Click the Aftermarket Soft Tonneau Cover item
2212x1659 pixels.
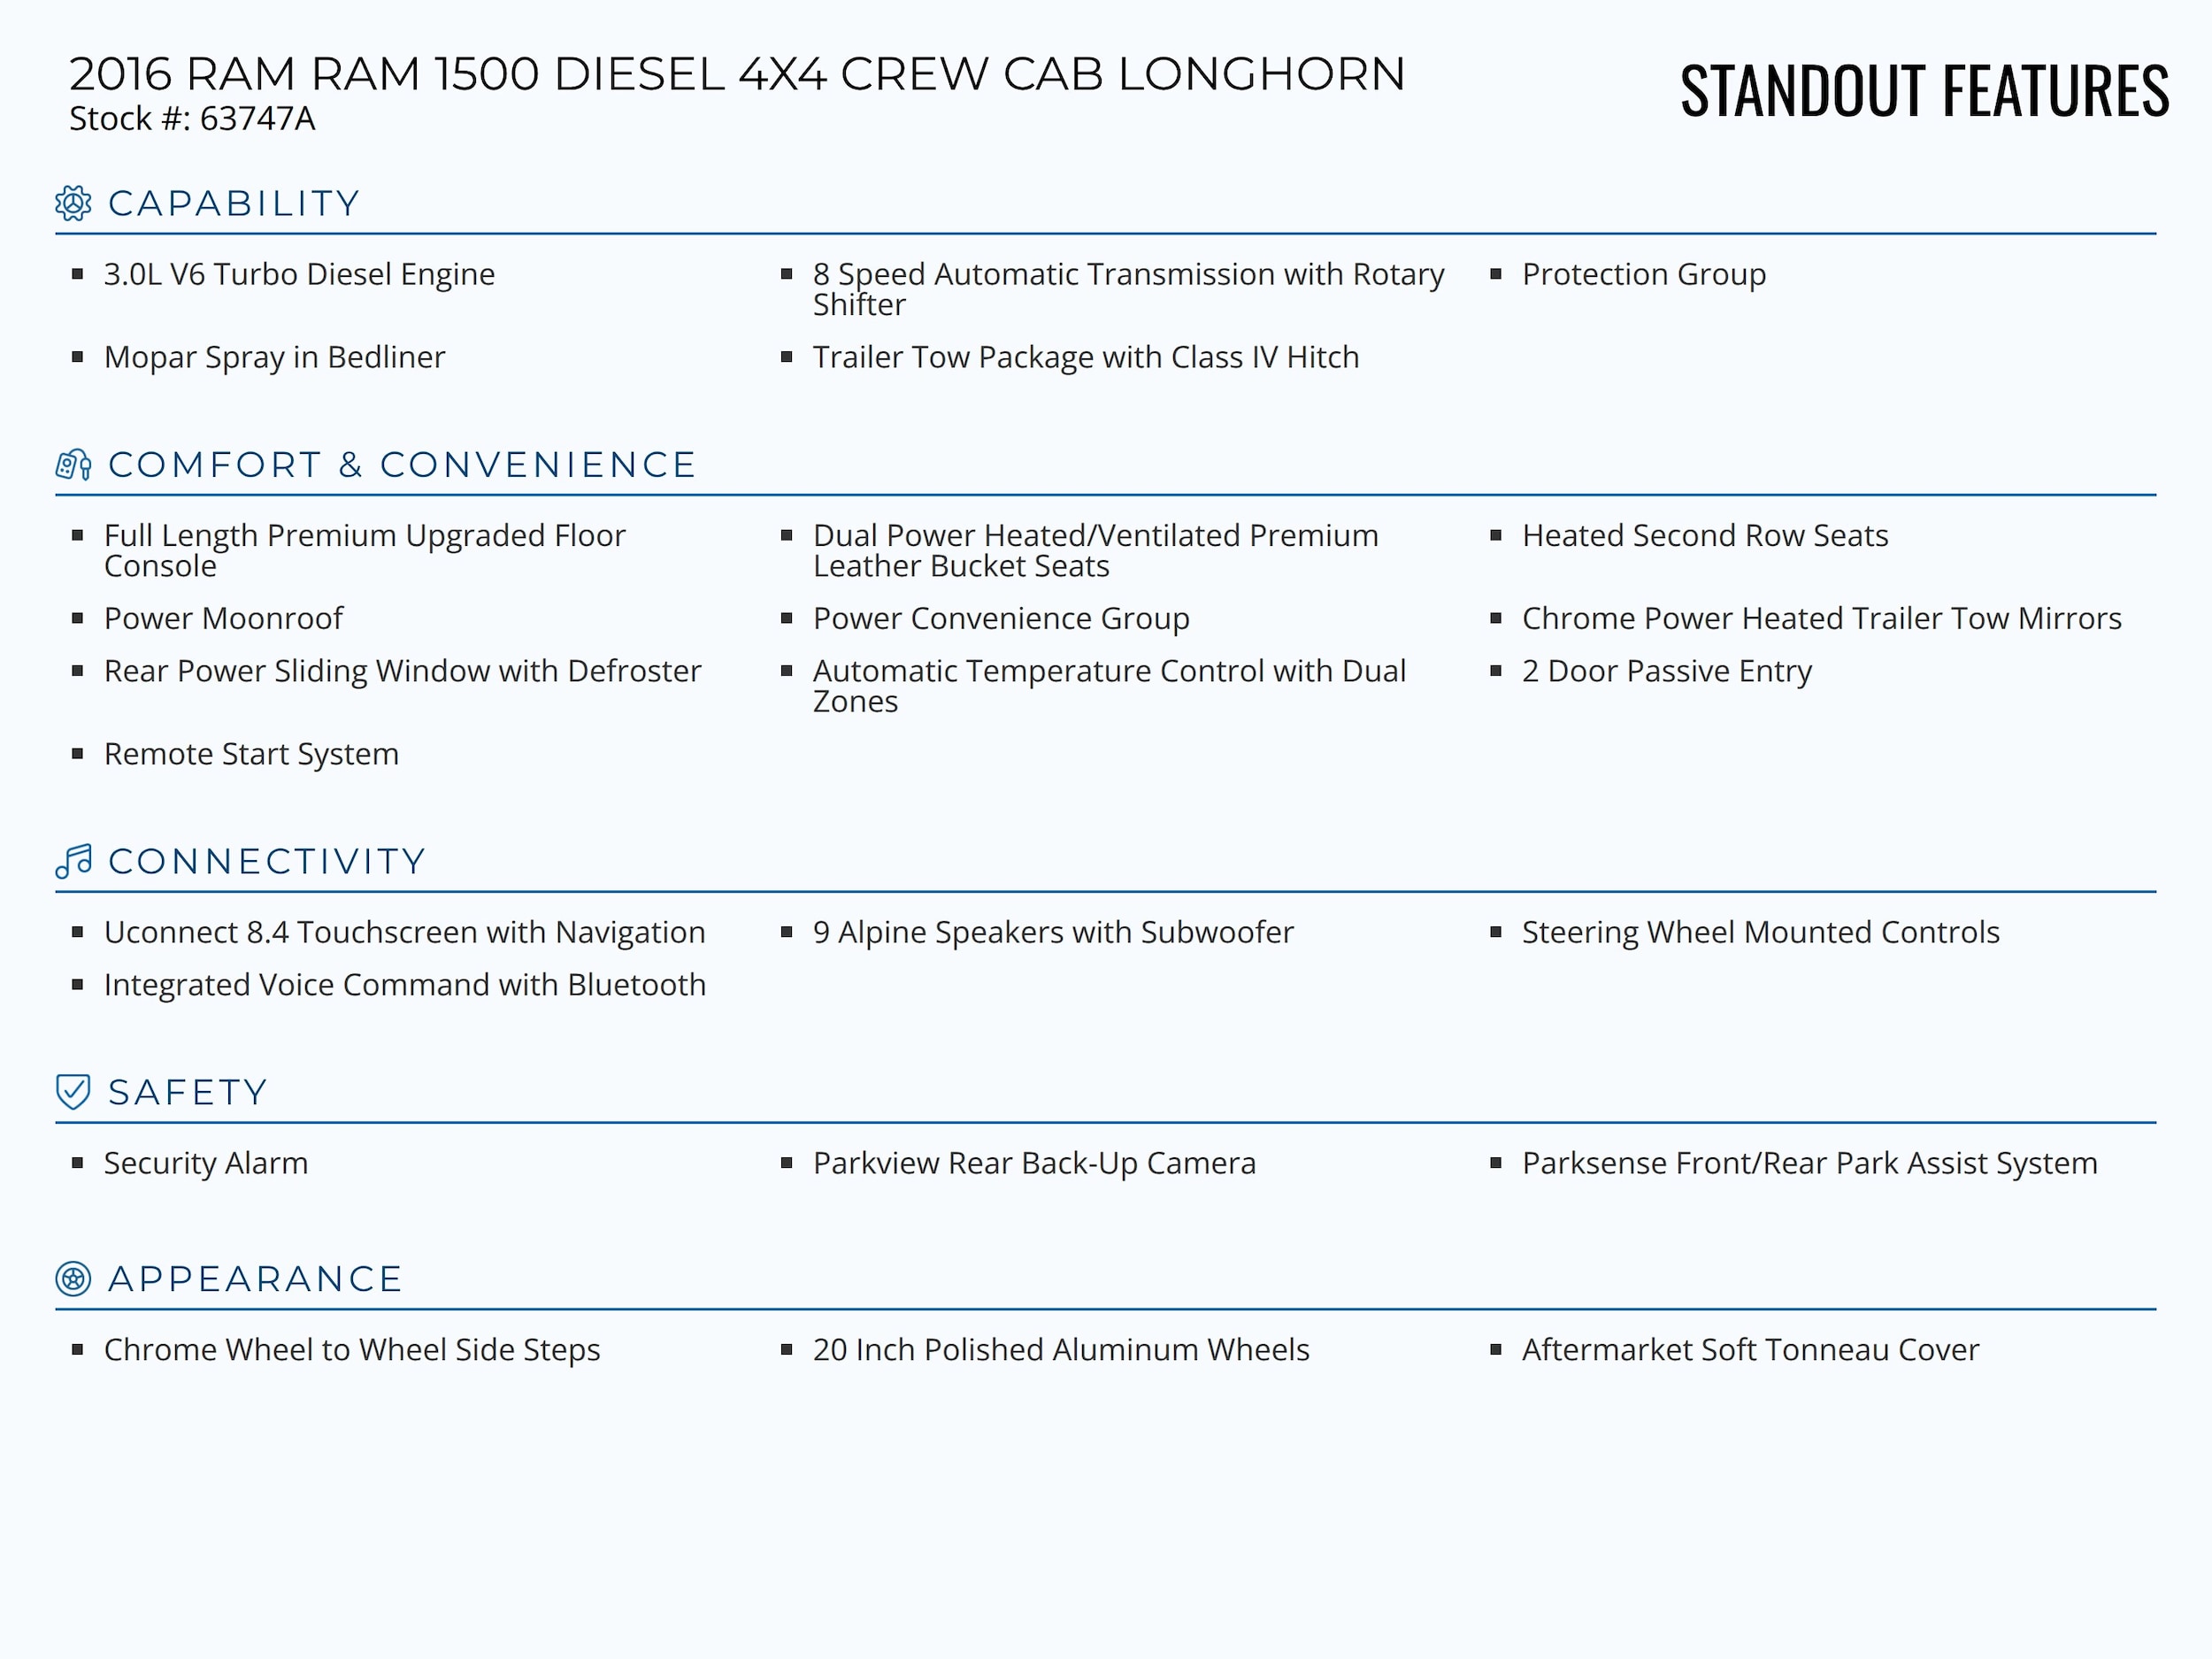(x=1749, y=1350)
